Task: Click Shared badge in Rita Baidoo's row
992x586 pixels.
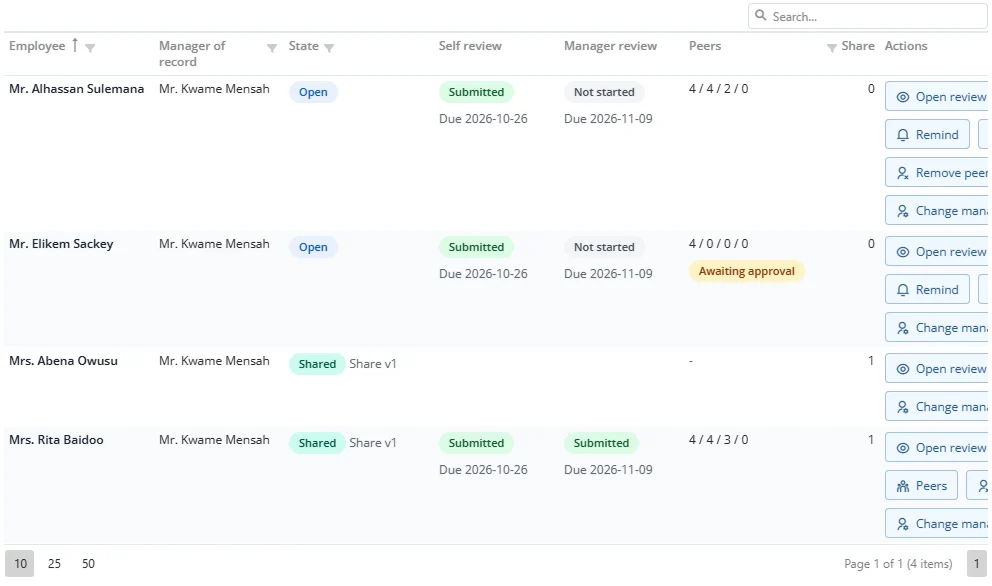Action: point(317,443)
